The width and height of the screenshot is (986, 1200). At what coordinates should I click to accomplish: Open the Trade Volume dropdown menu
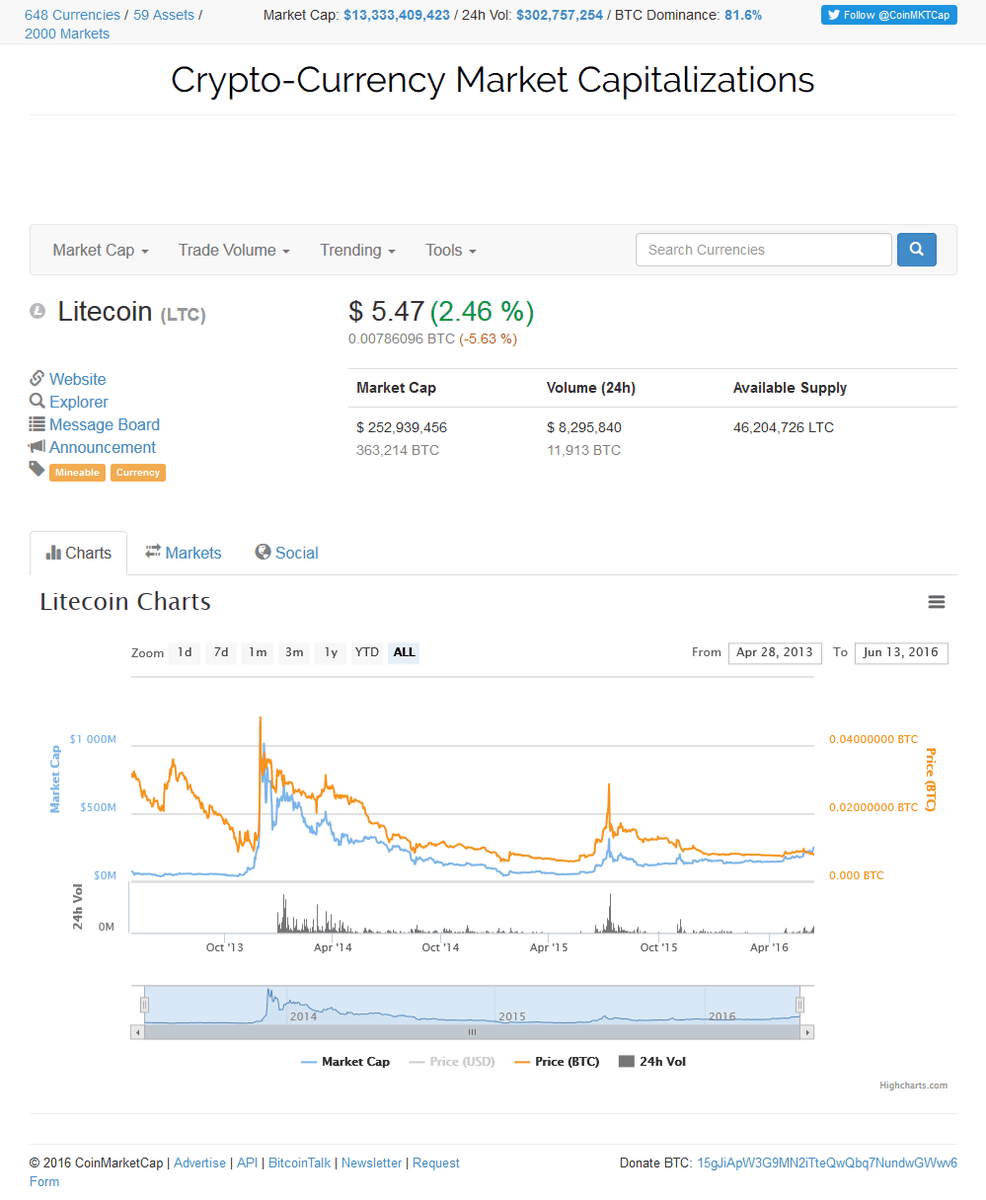(234, 250)
